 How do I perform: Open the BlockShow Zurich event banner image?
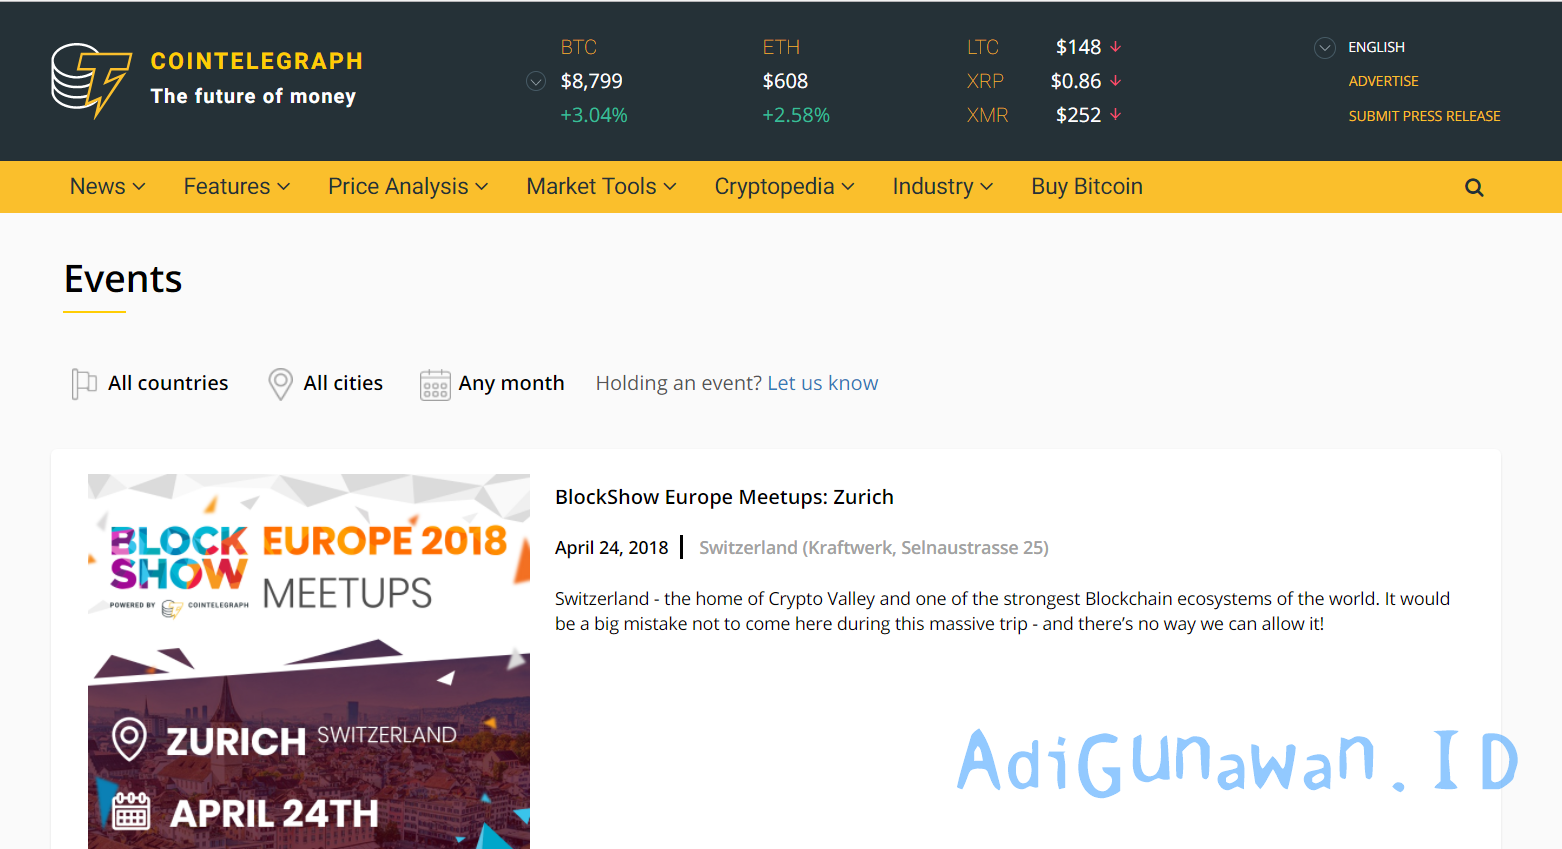pos(309,661)
